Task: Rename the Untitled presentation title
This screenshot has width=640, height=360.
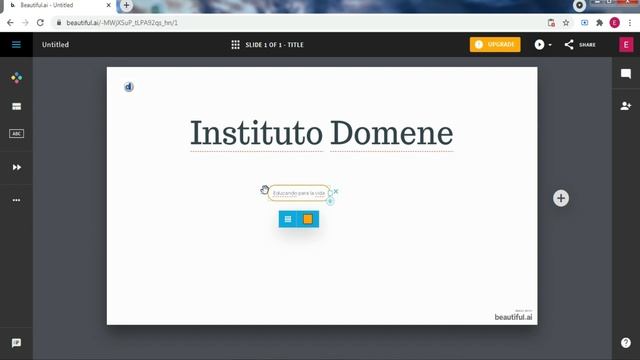Action: (x=56, y=44)
